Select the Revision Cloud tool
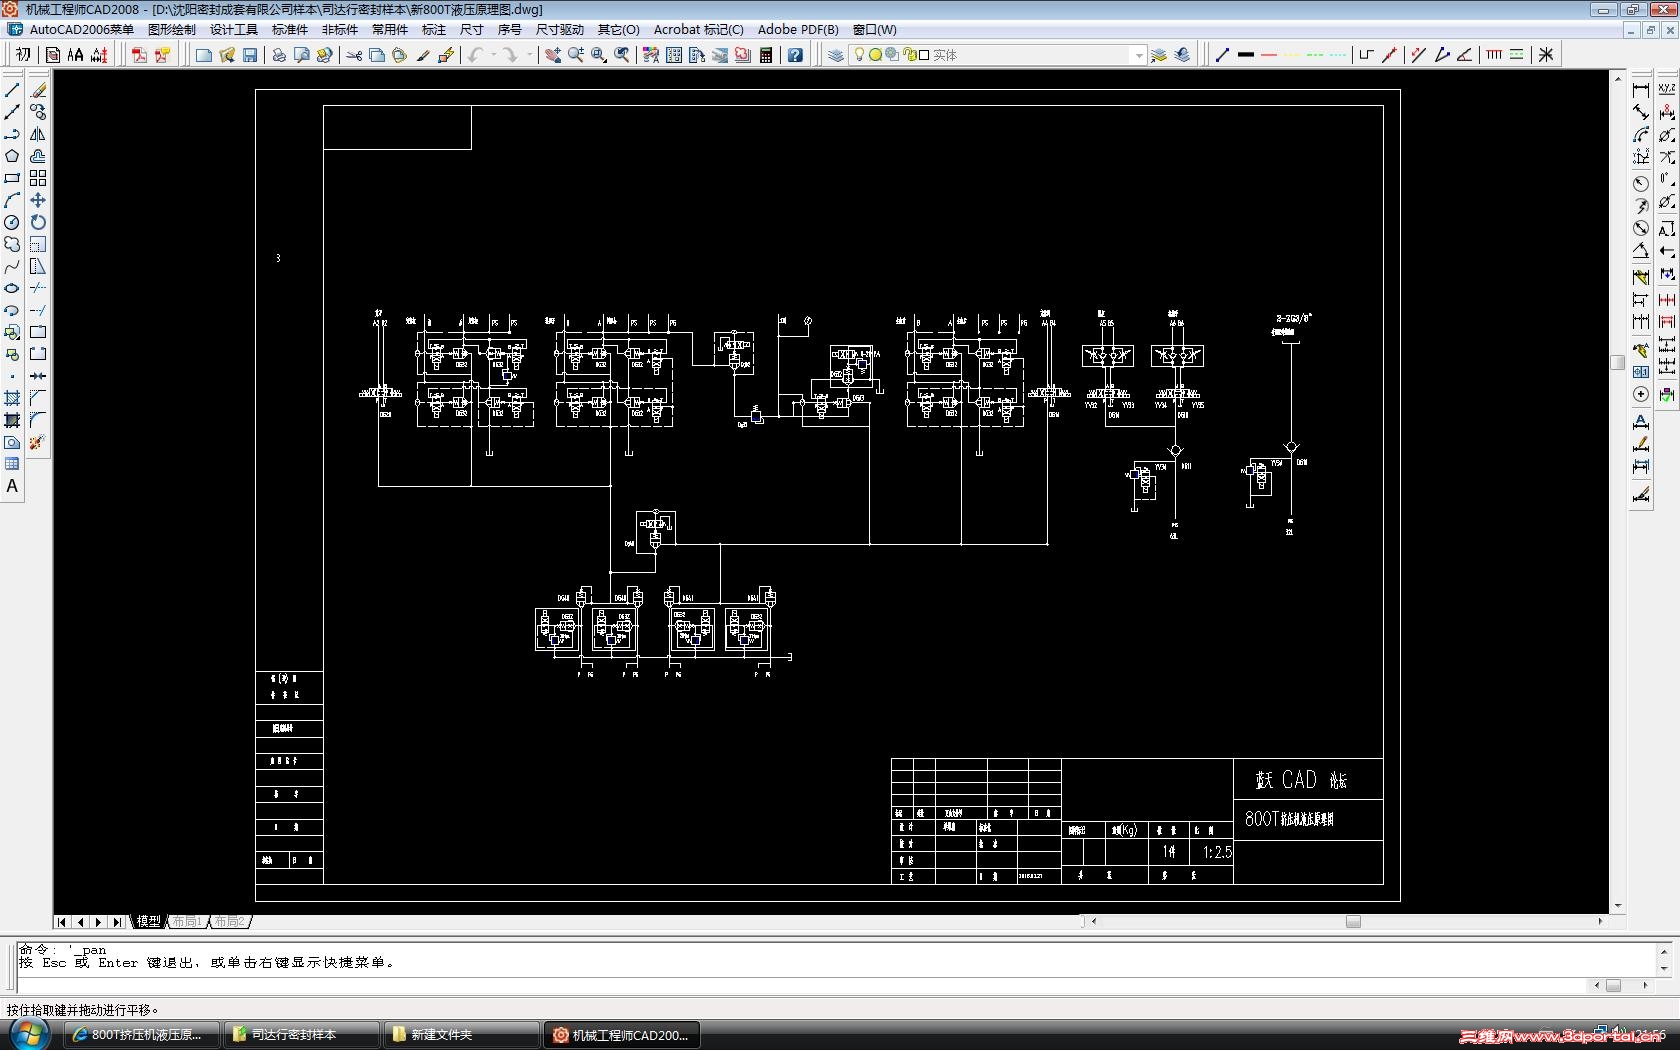Image resolution: width=1680 pixels, height=1050 pixels. click(12, 244)
